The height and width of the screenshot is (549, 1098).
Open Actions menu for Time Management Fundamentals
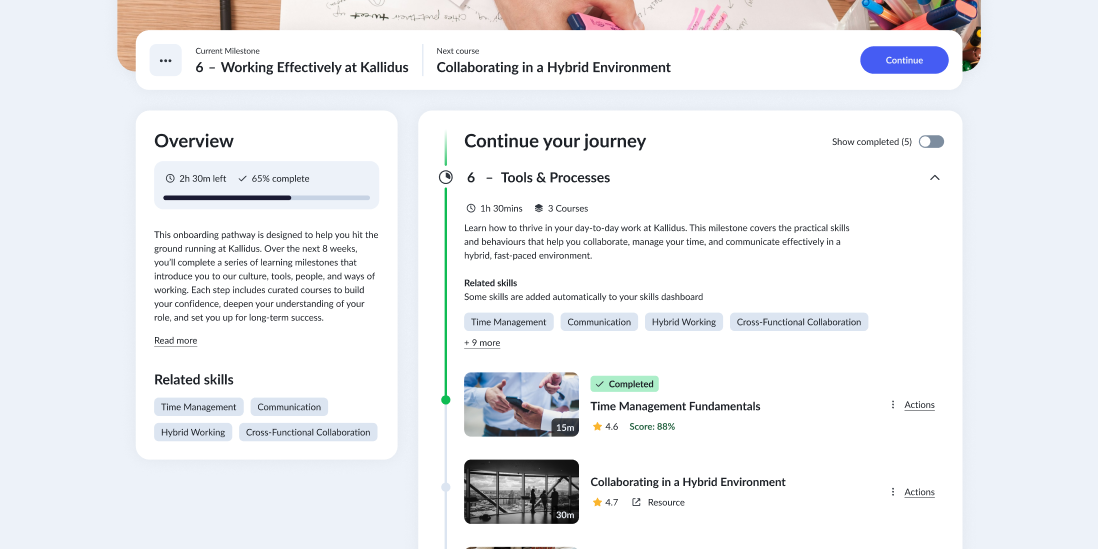pyautogui.click(x=919, y=405)
